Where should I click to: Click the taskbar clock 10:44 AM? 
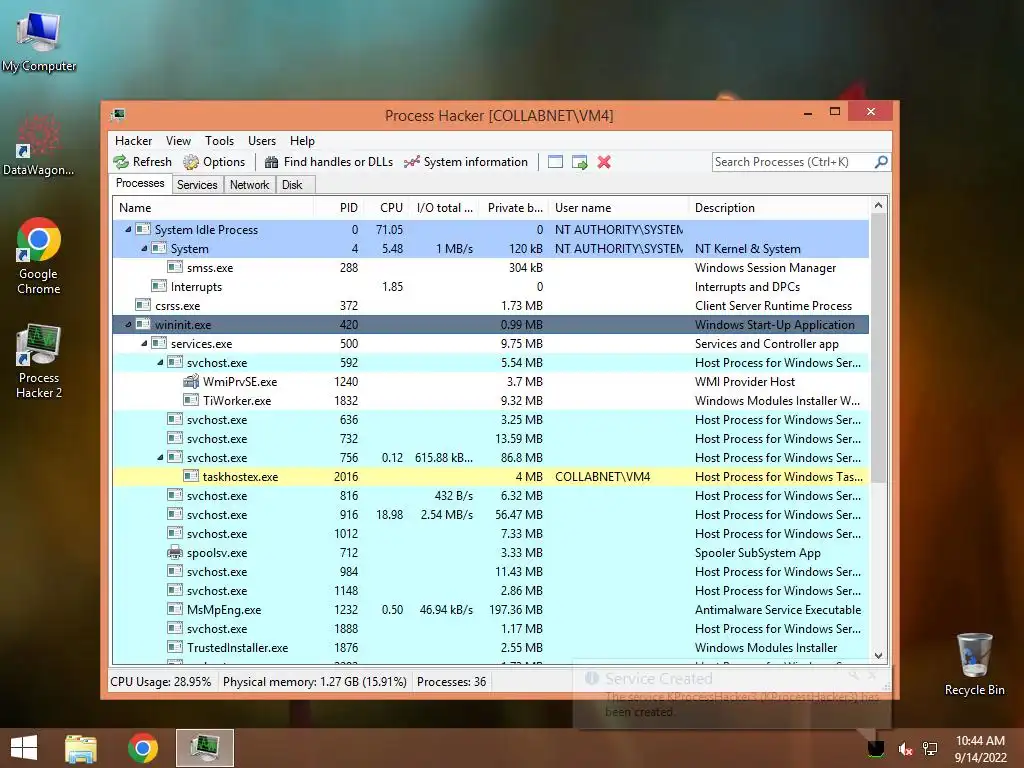(980, 748)
